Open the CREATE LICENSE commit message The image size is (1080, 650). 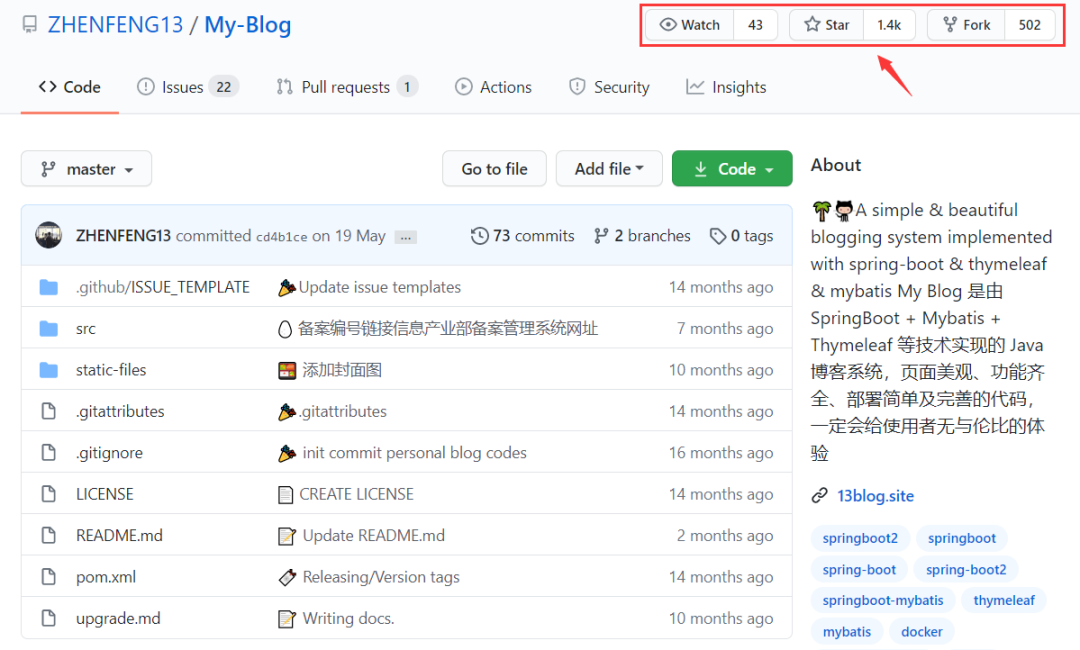[x=356, y=494]
